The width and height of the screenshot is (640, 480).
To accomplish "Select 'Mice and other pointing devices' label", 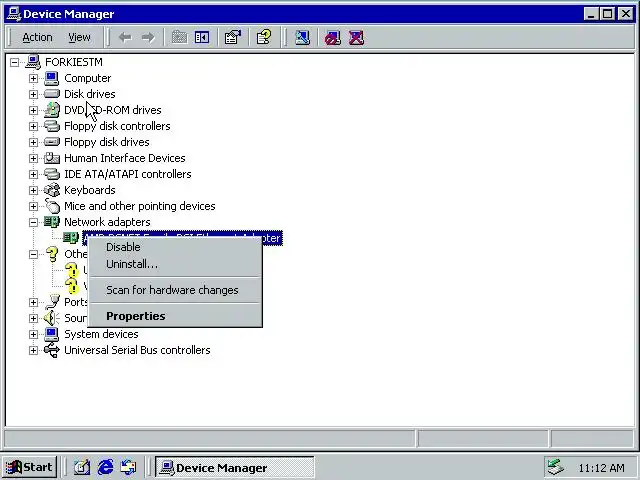I will pos(140,206).
